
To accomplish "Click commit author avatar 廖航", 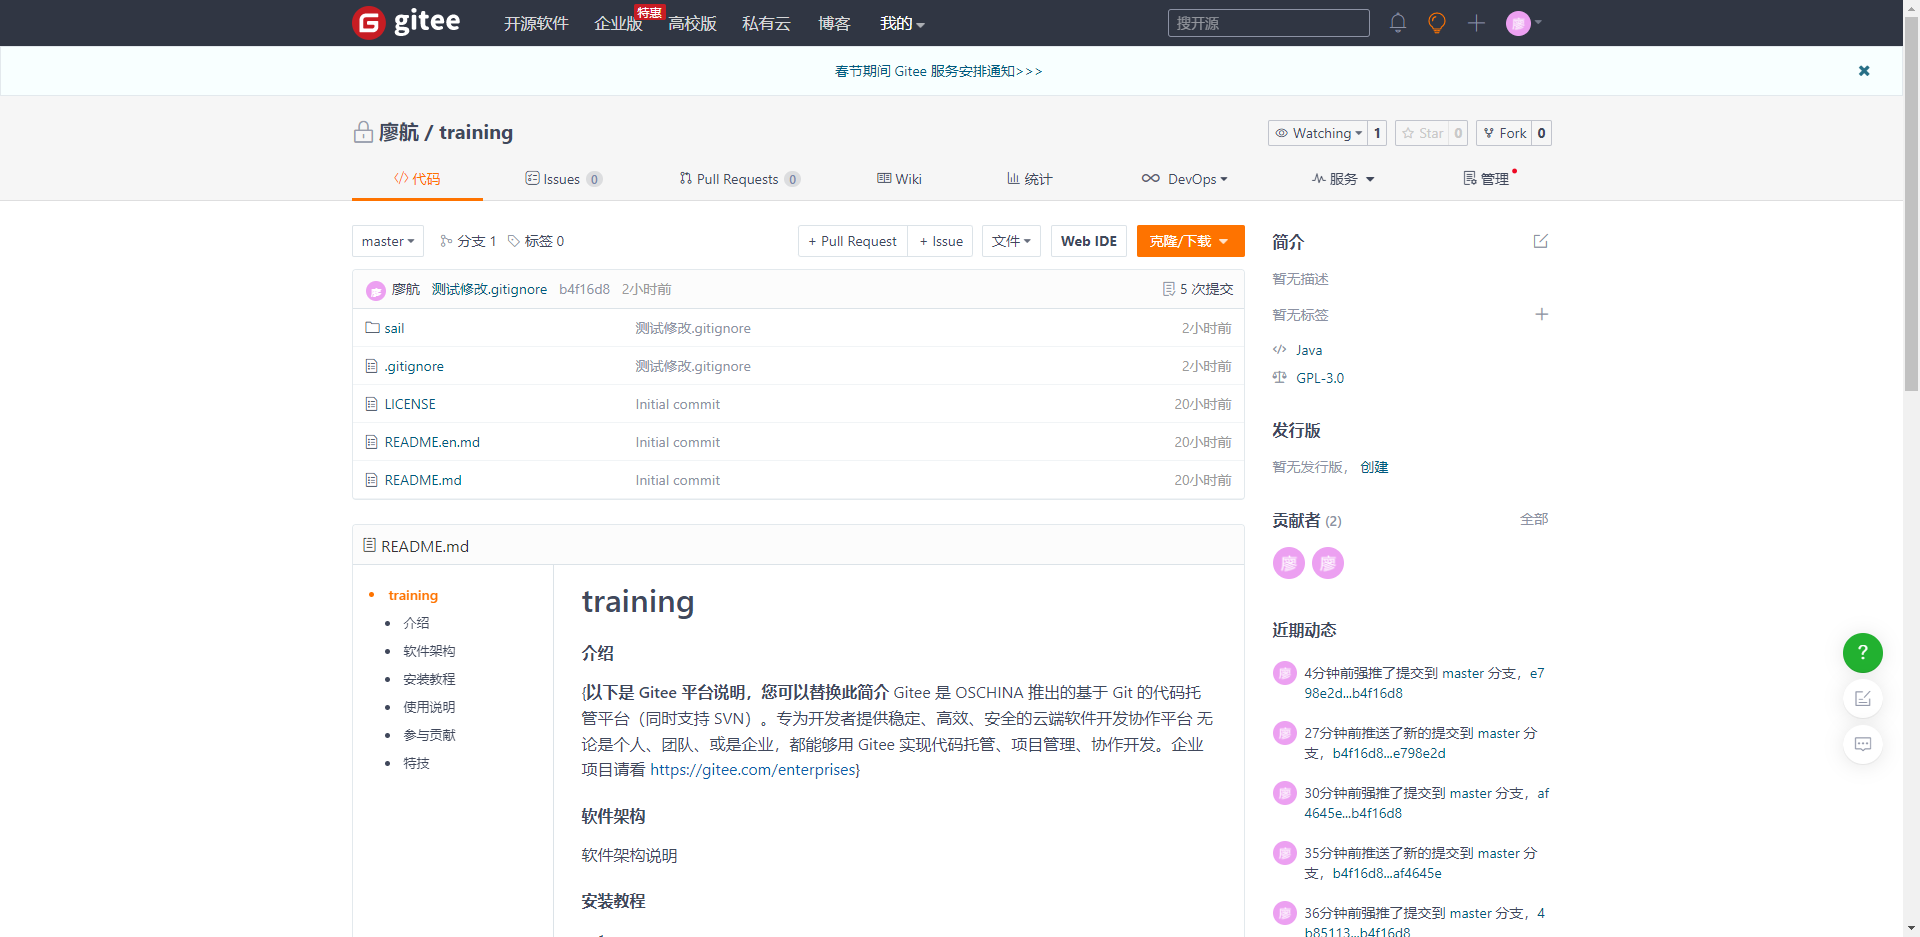I will [376, 290].
